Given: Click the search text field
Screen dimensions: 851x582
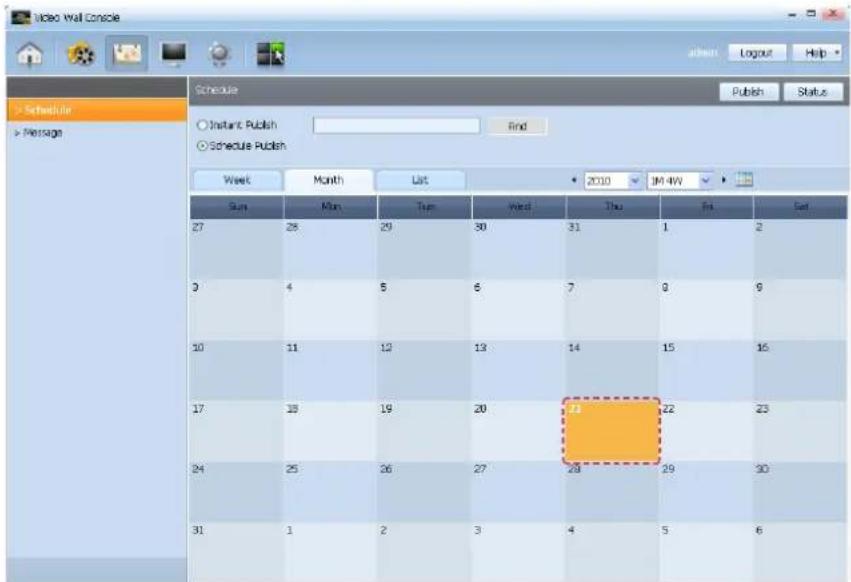Looking at the screenshot, I should 397,126.
